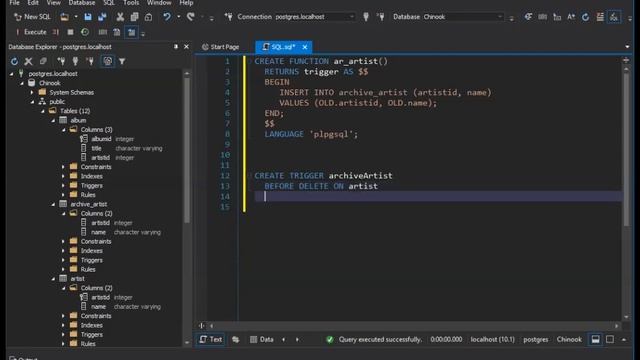Select the albumid column under album
The width and height of the screenshot is (640, 360).
click(101, 139)
